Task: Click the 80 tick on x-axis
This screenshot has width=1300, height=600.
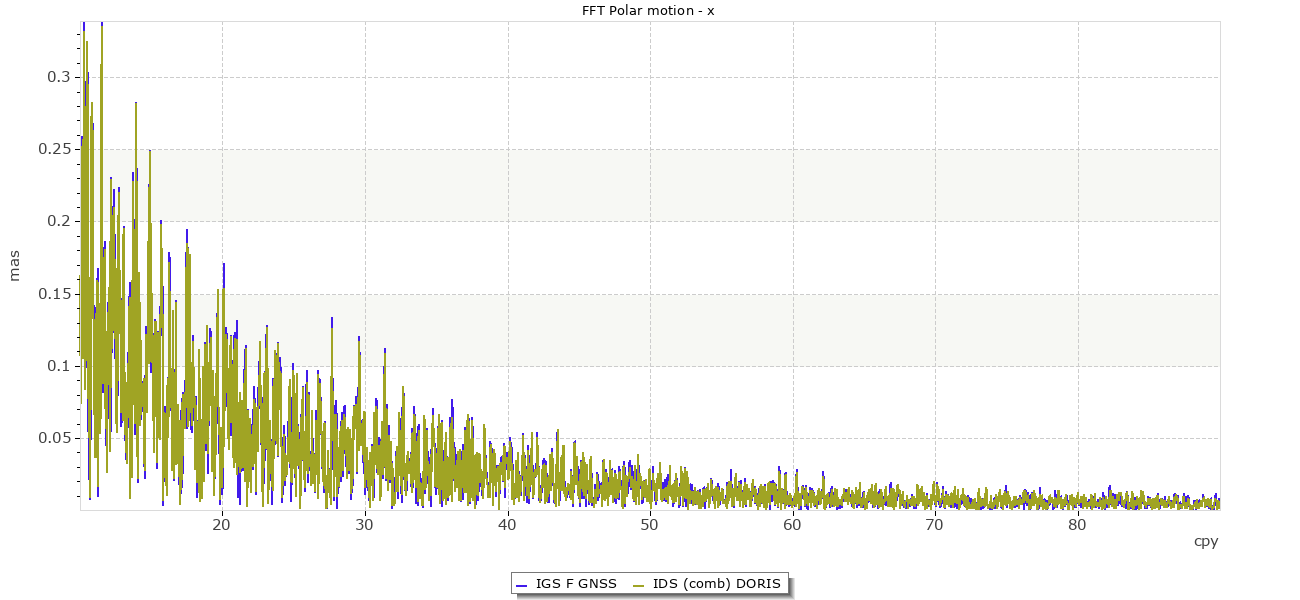Action: pos(1077,525)
